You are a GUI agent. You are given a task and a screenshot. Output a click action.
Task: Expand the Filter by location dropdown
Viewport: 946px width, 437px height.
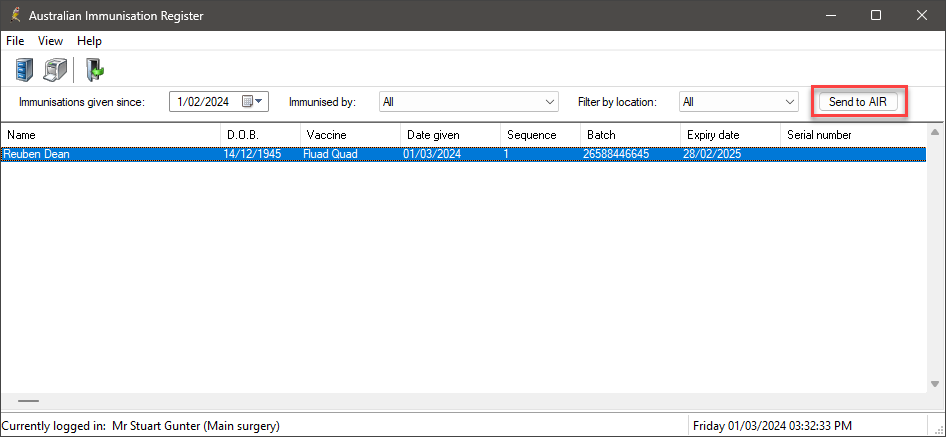click(790, 102)
